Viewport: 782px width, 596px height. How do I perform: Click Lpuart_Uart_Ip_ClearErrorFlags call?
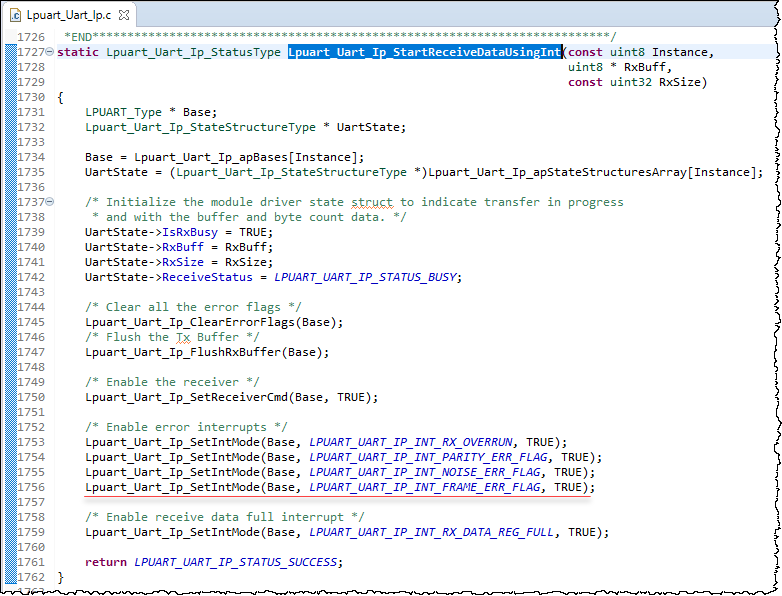coord(190,322)
